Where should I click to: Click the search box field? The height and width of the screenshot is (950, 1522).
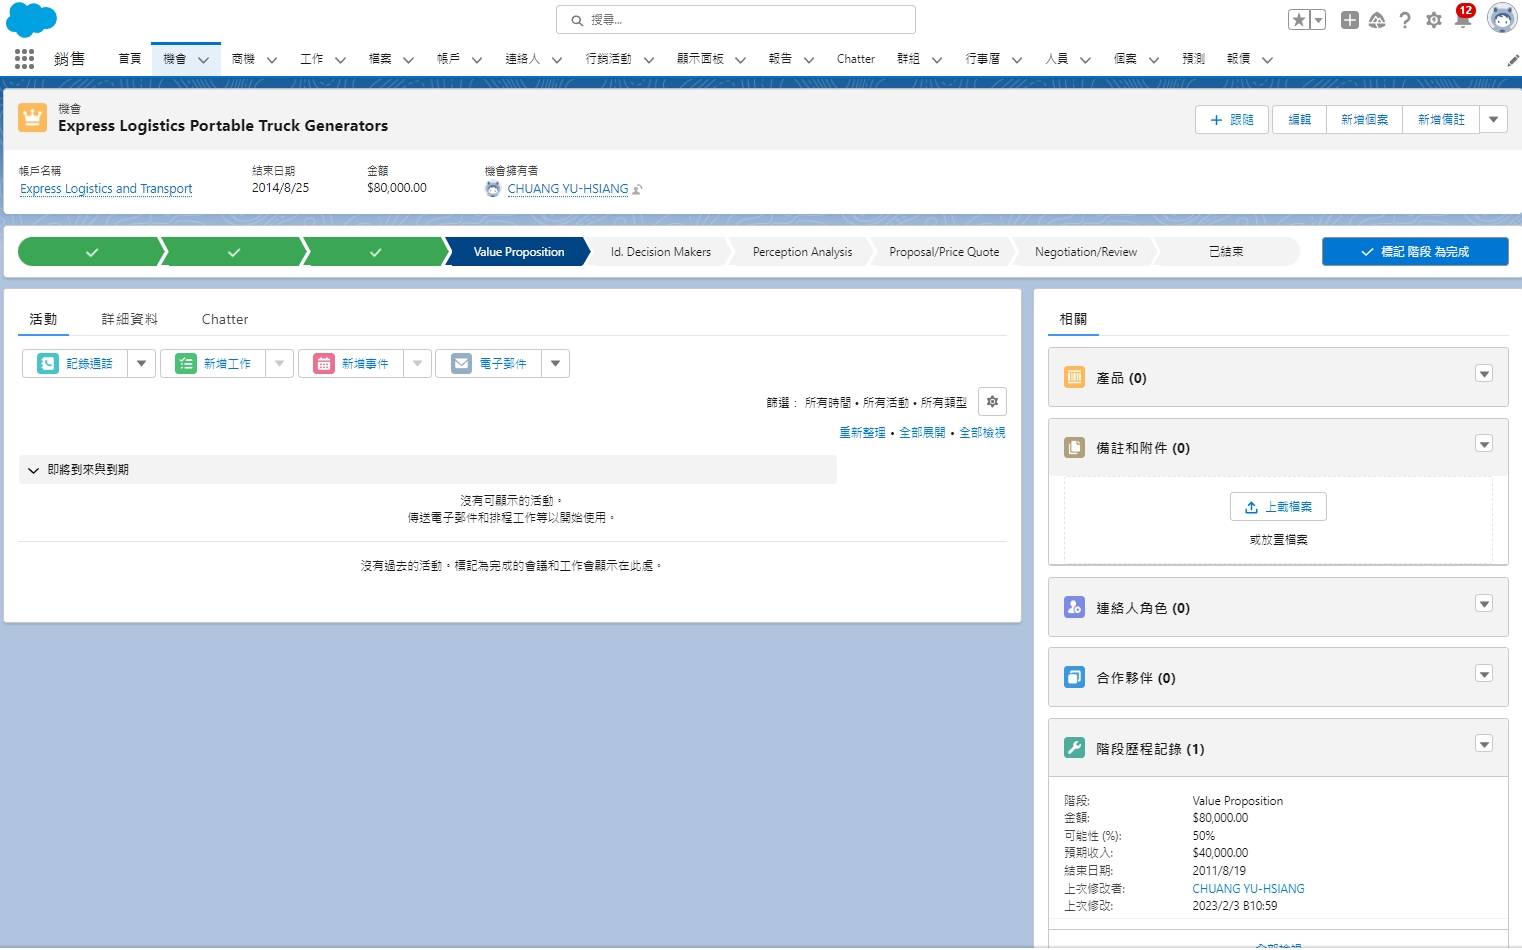click(x=736, y=20)
